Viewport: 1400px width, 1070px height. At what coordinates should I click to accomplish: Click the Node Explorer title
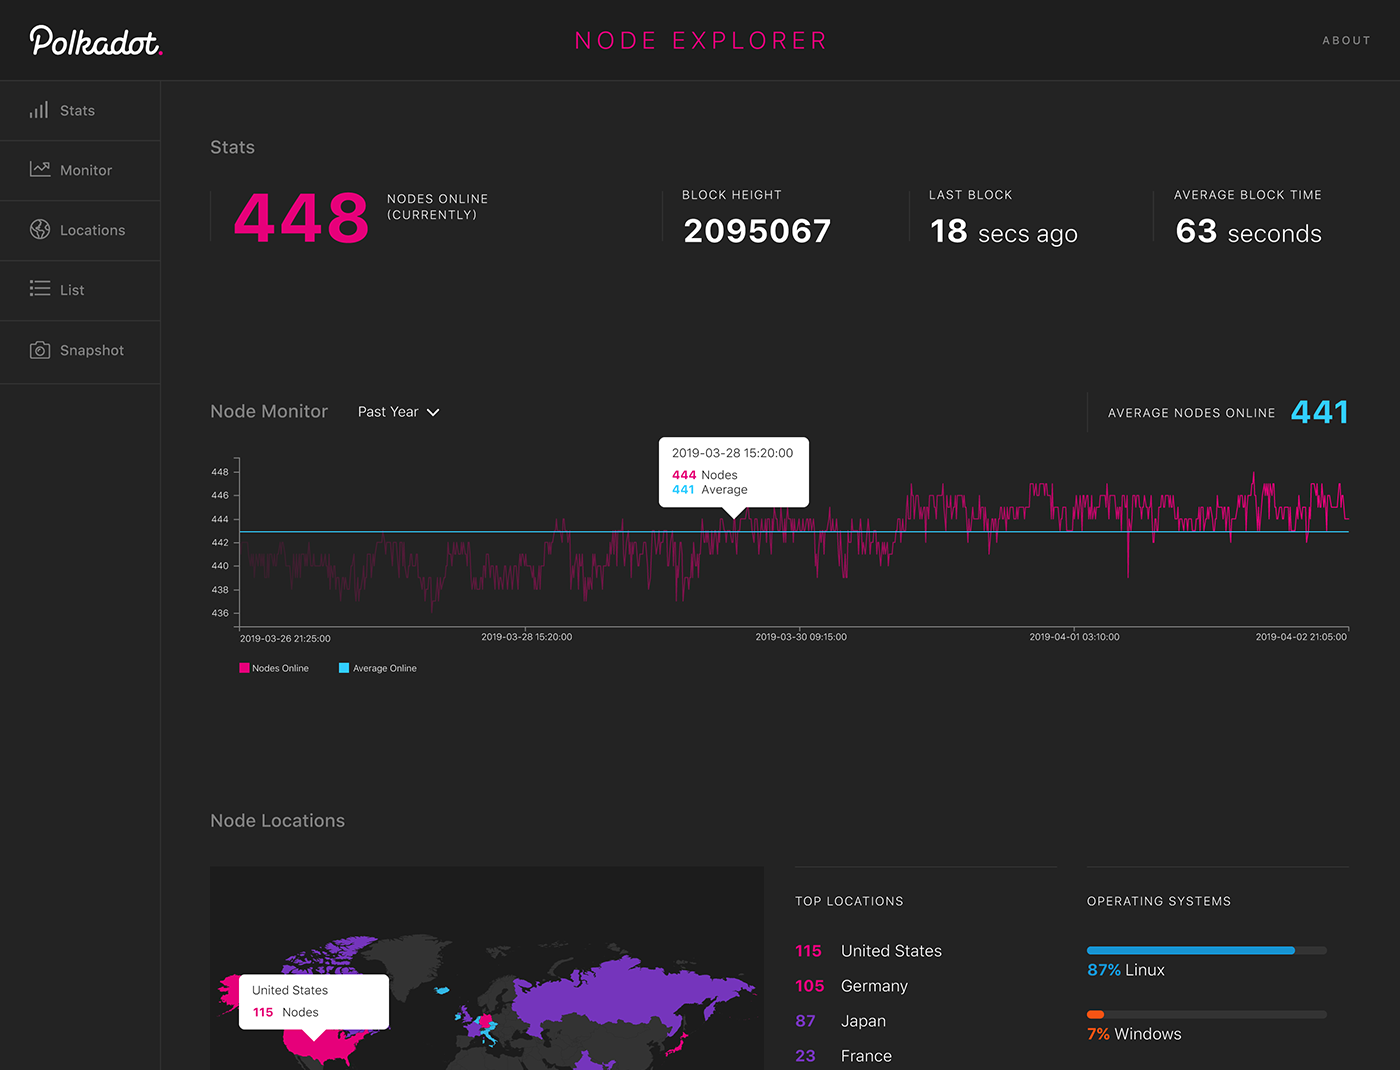pyautogui.click(x=701, y=41)
